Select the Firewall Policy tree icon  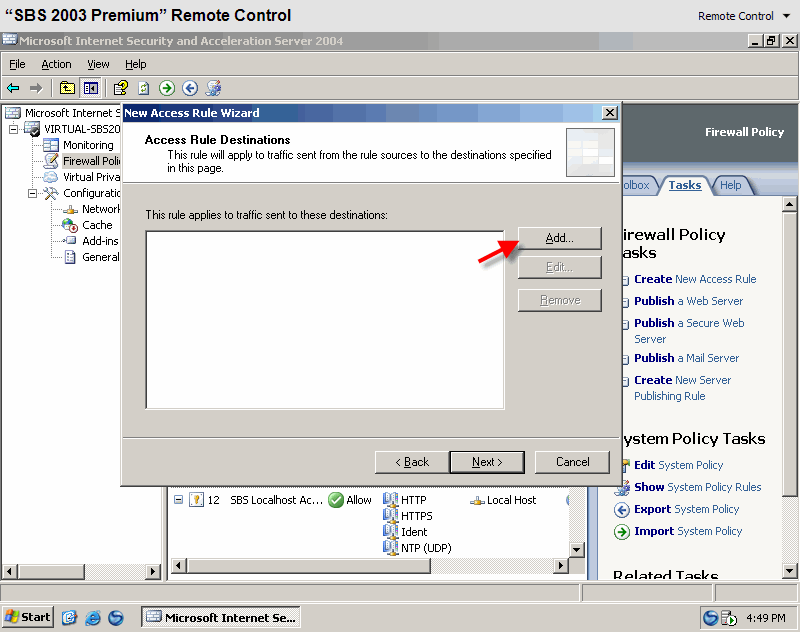tap(51, 161)
